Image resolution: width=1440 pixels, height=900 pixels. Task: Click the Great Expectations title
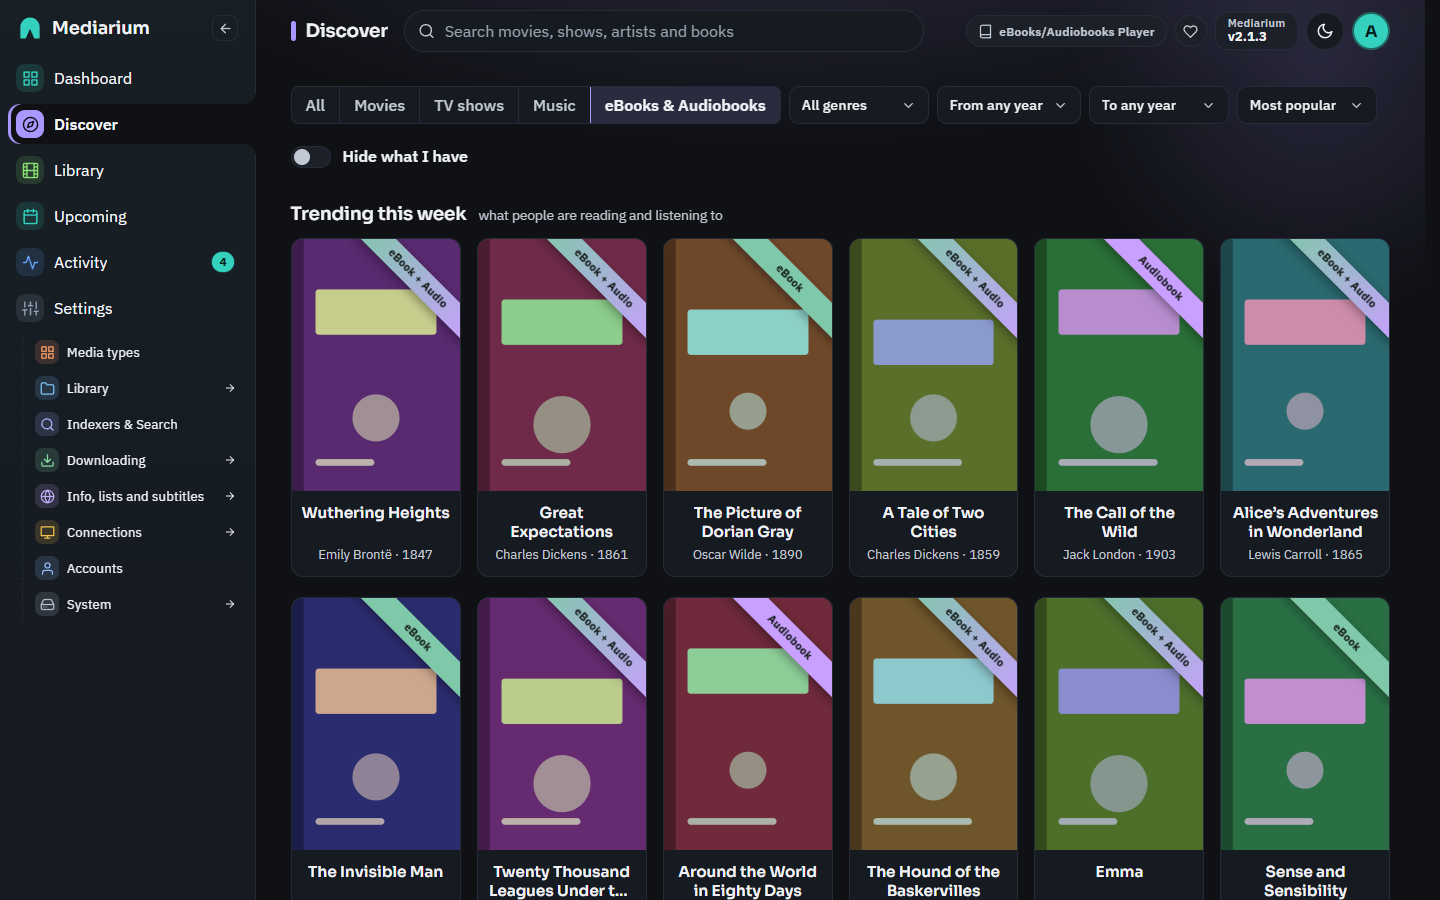561,522
